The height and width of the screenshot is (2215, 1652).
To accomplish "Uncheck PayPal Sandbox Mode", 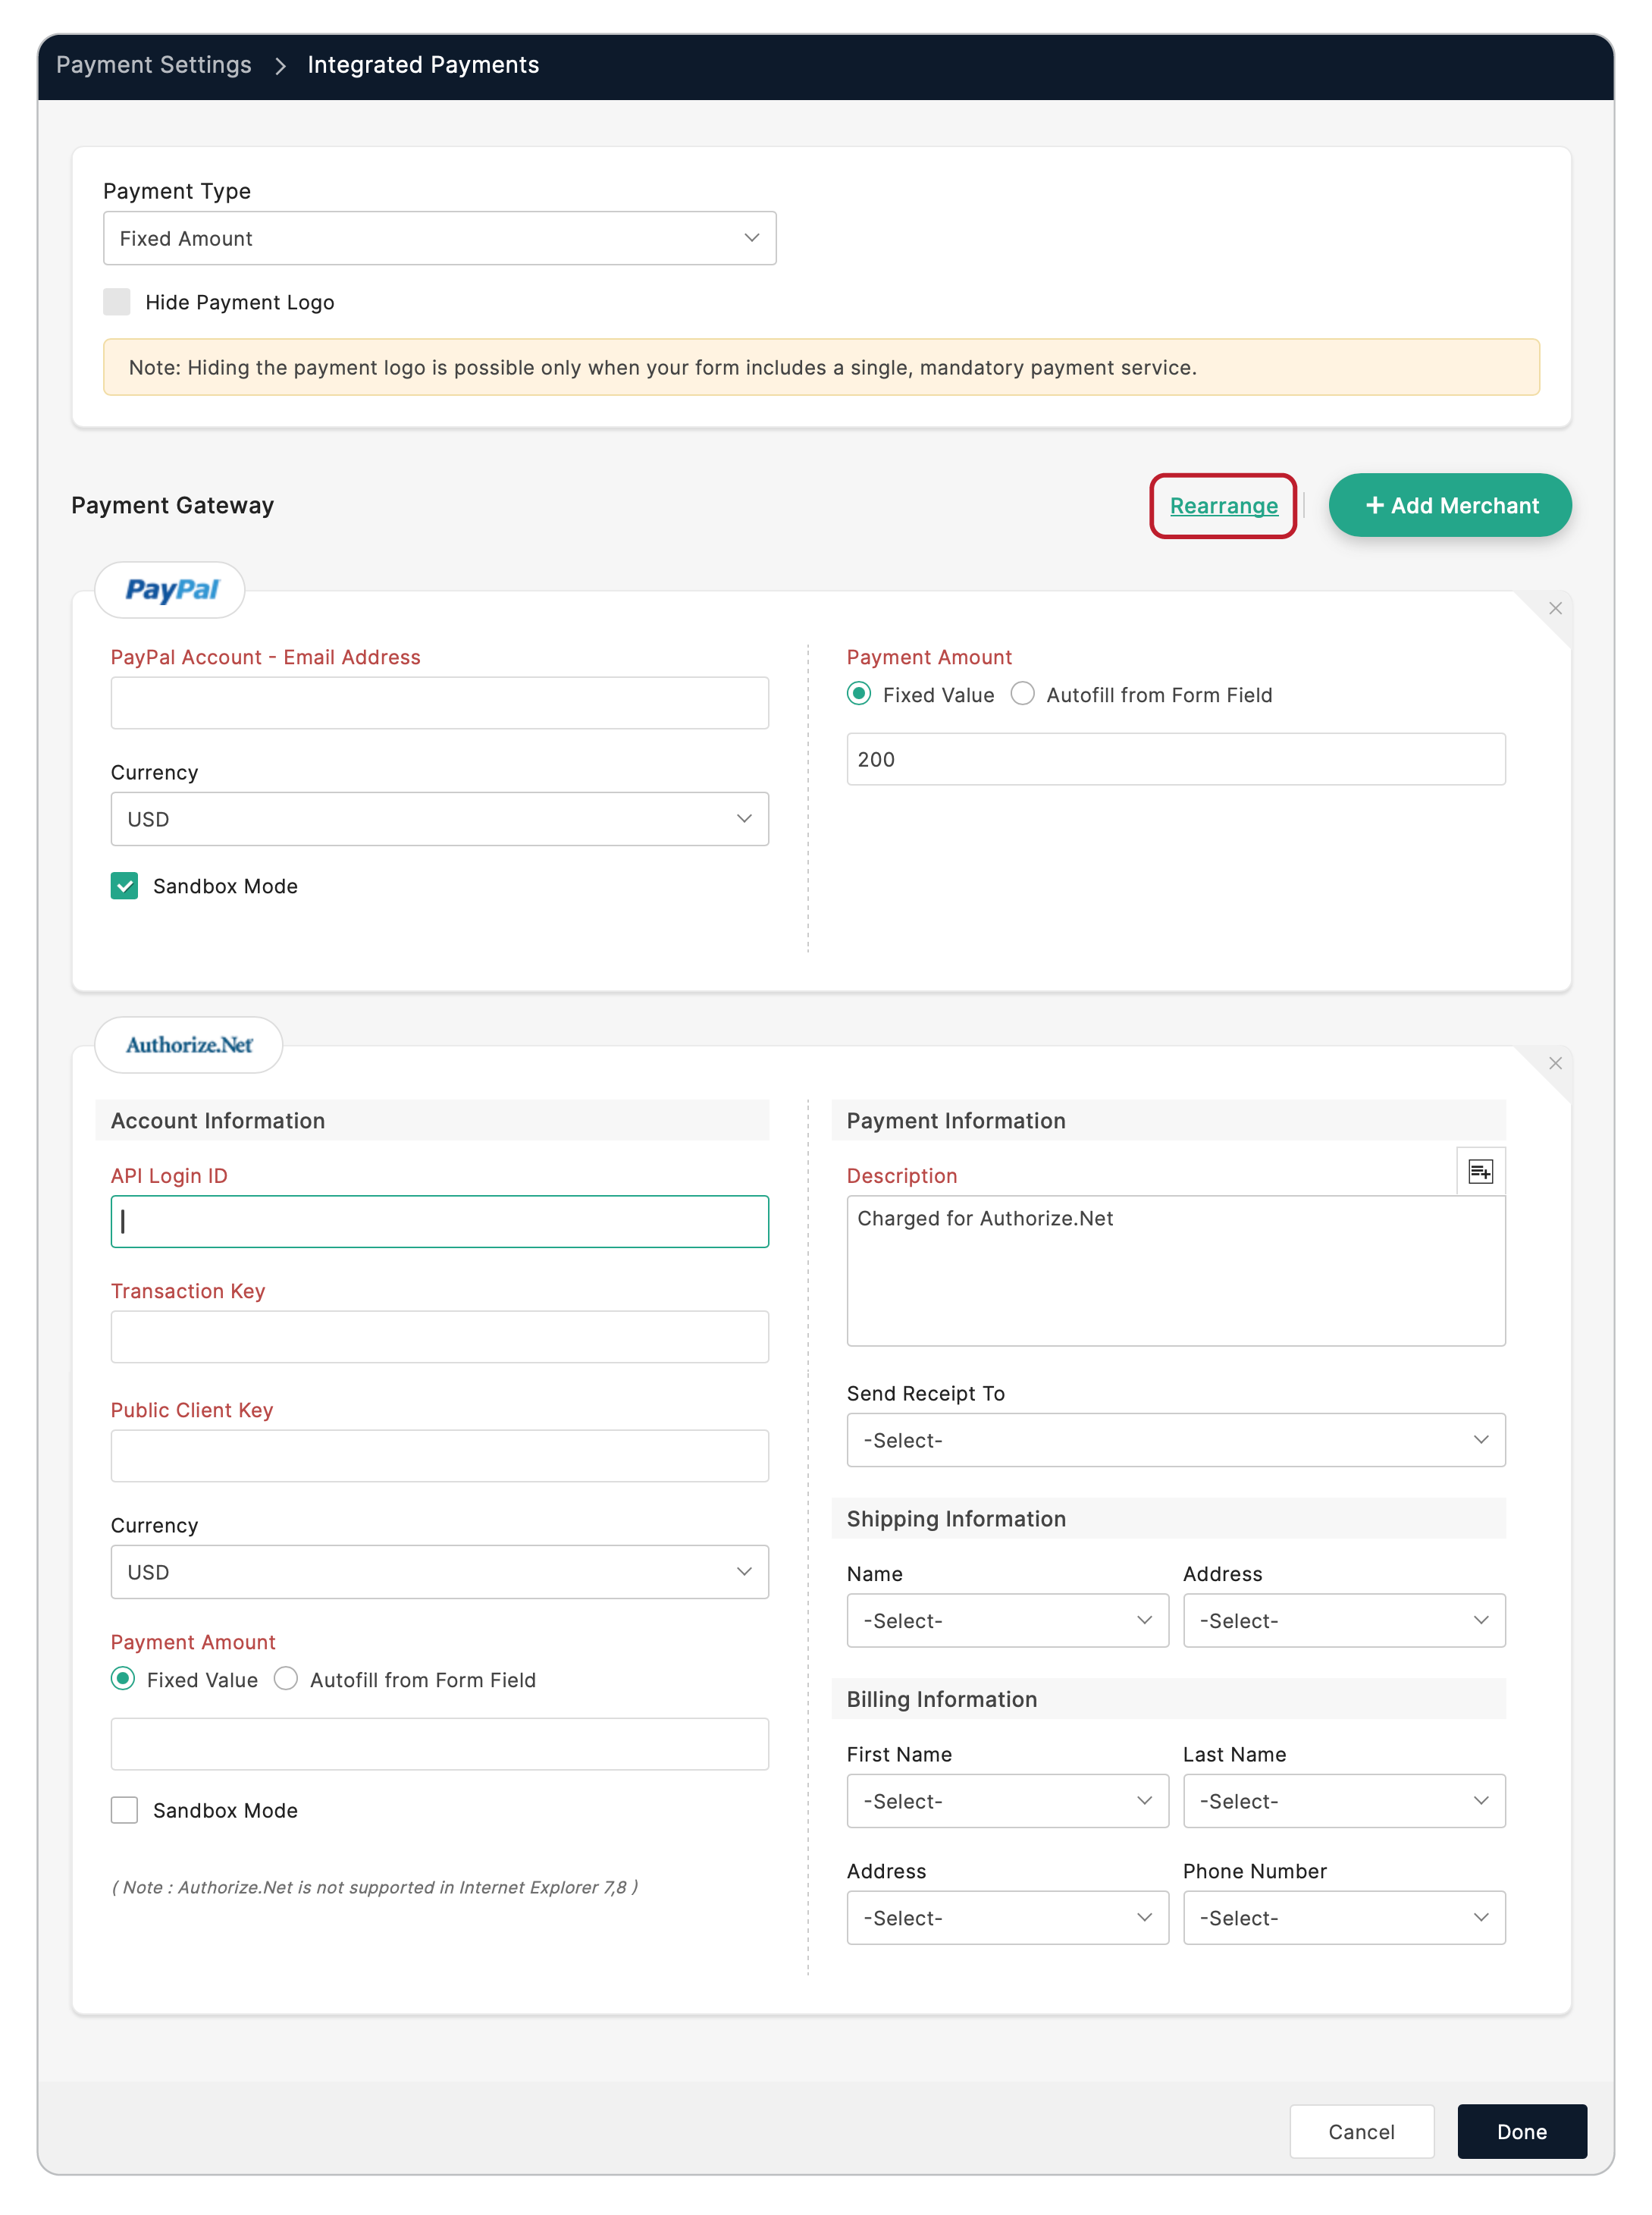I will (x=124, y=886).
